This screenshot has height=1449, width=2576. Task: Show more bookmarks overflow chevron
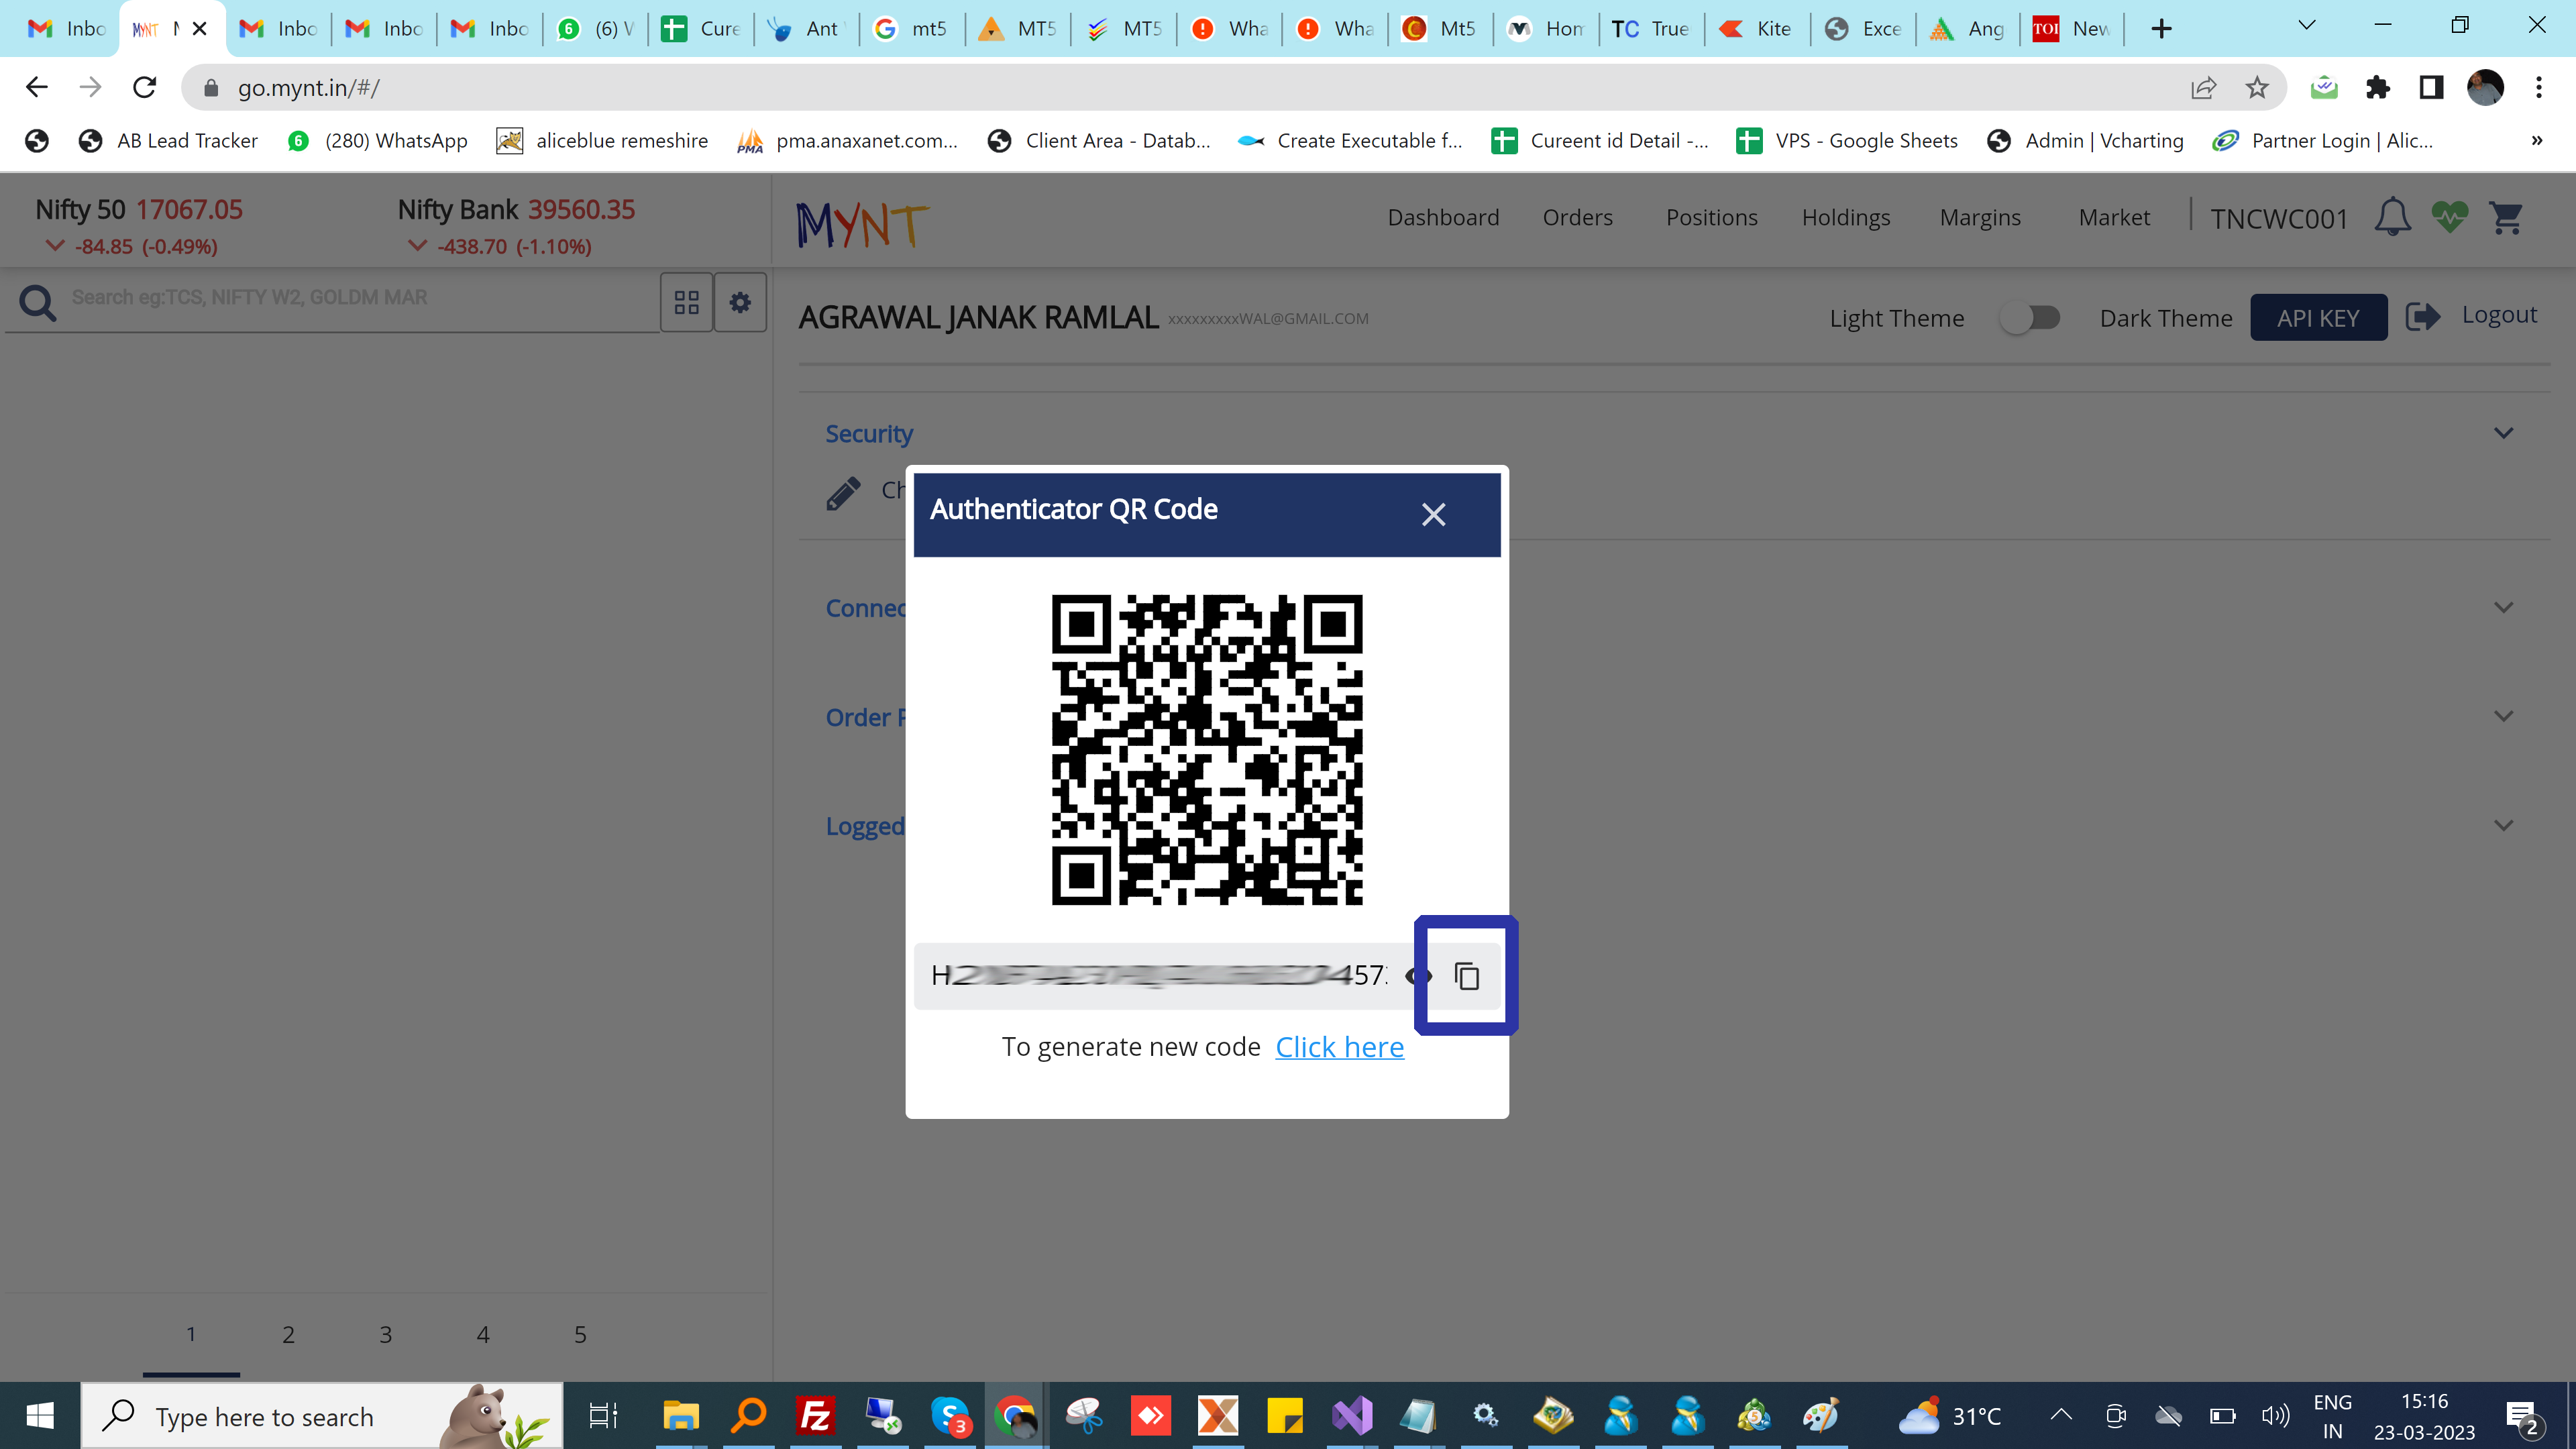(x=2537, y=141)
